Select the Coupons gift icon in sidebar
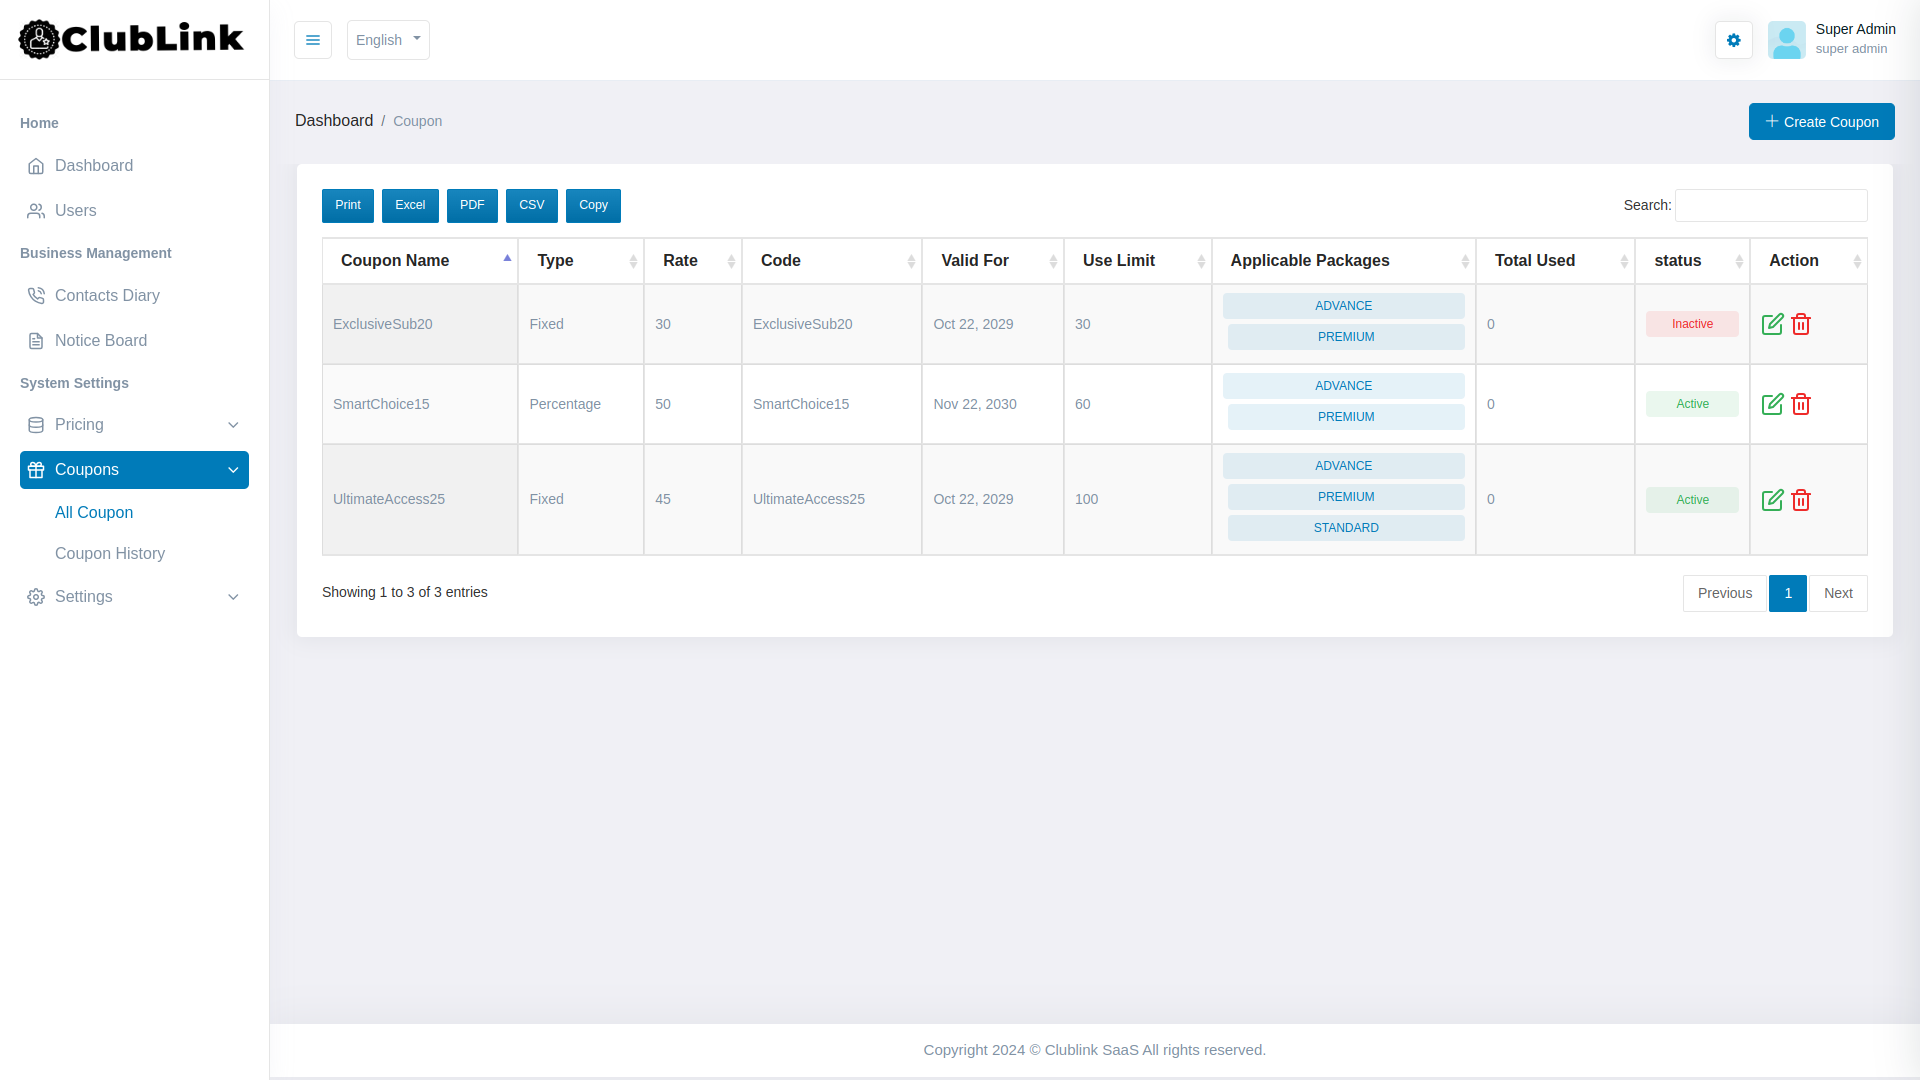 (36, 470)
